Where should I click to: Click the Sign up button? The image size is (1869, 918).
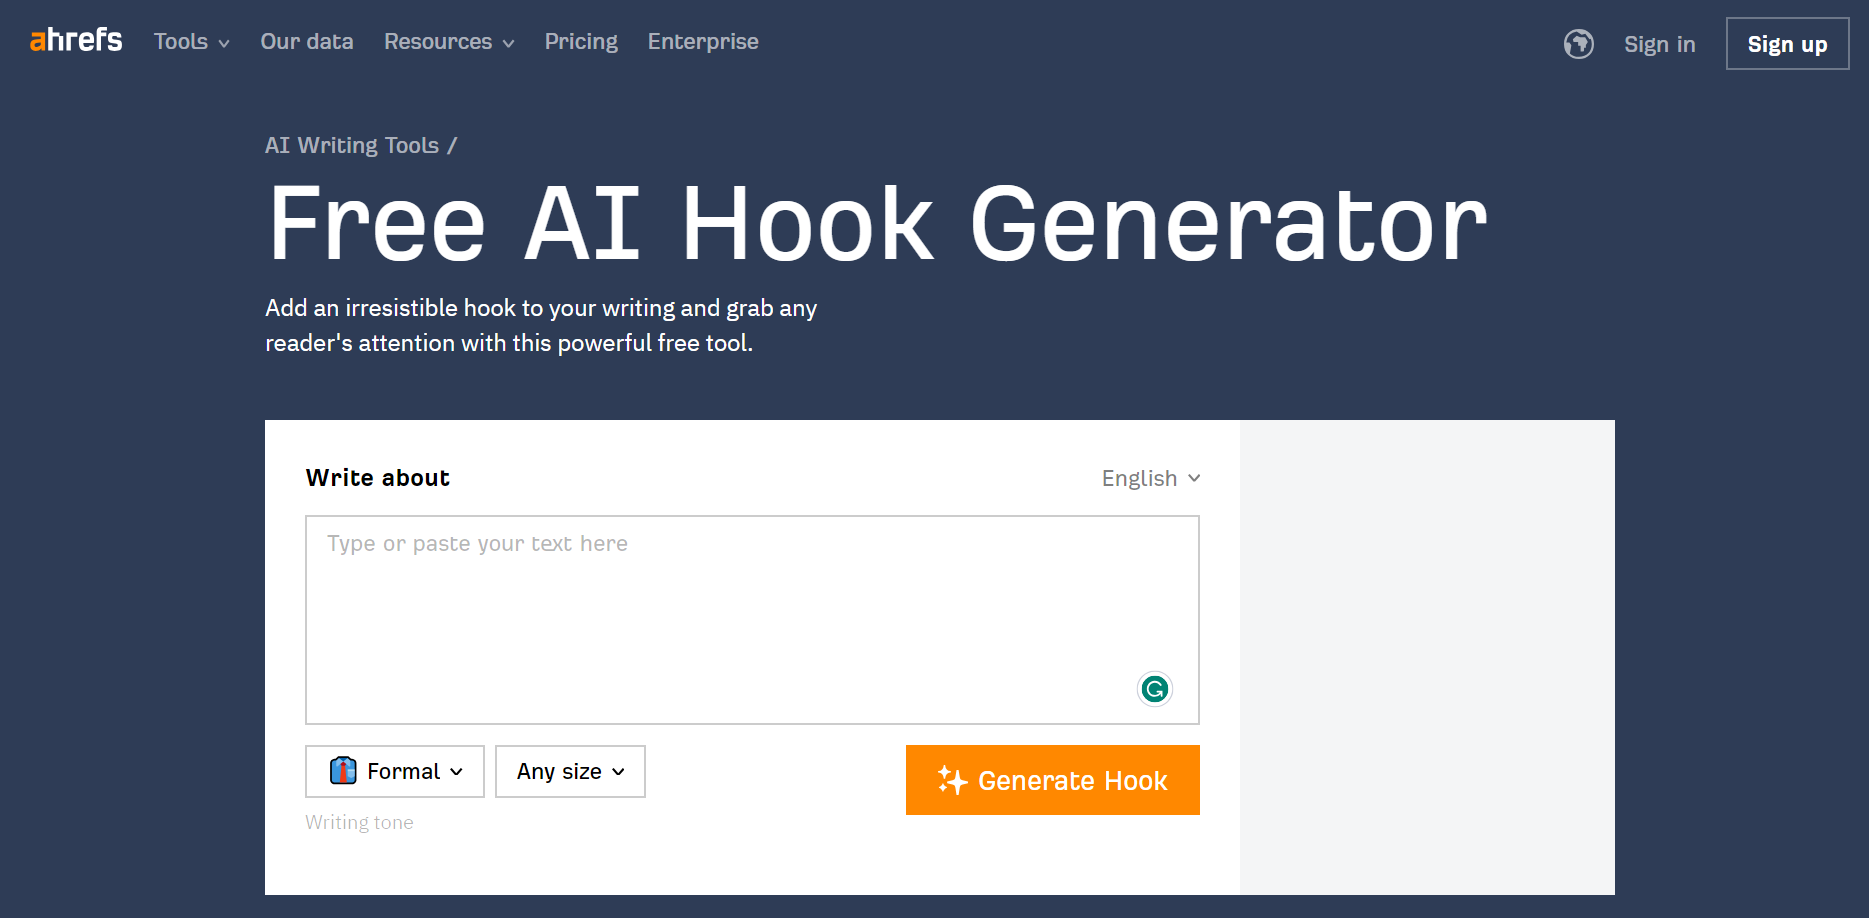coord(1788,44)
